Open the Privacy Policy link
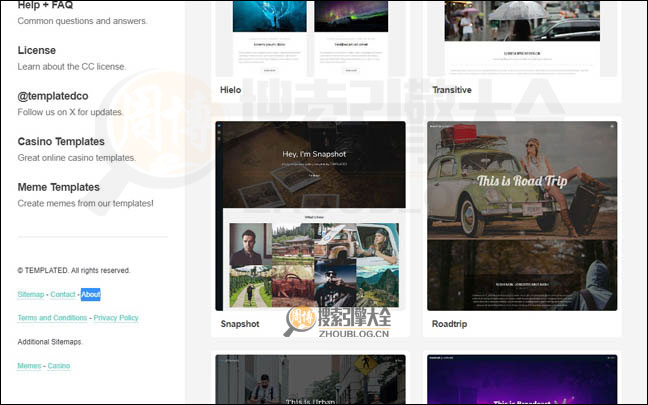This screenshot has width=648, height=405. 116,318
